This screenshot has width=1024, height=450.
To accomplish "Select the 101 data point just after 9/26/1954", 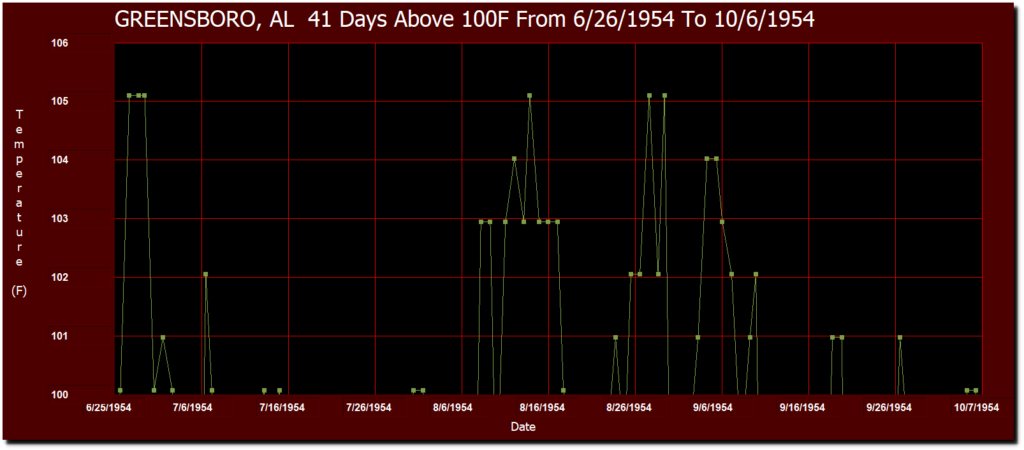I will pos(900,338).
